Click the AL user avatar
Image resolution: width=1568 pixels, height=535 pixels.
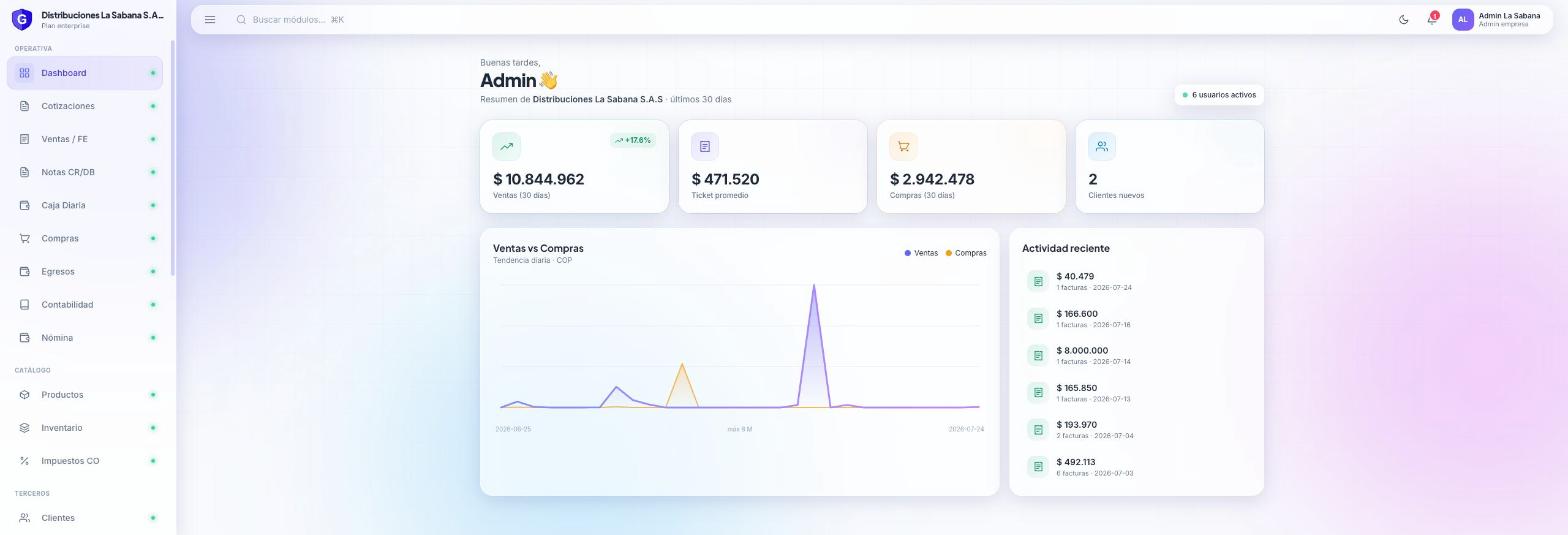(x=1462, y=20)
